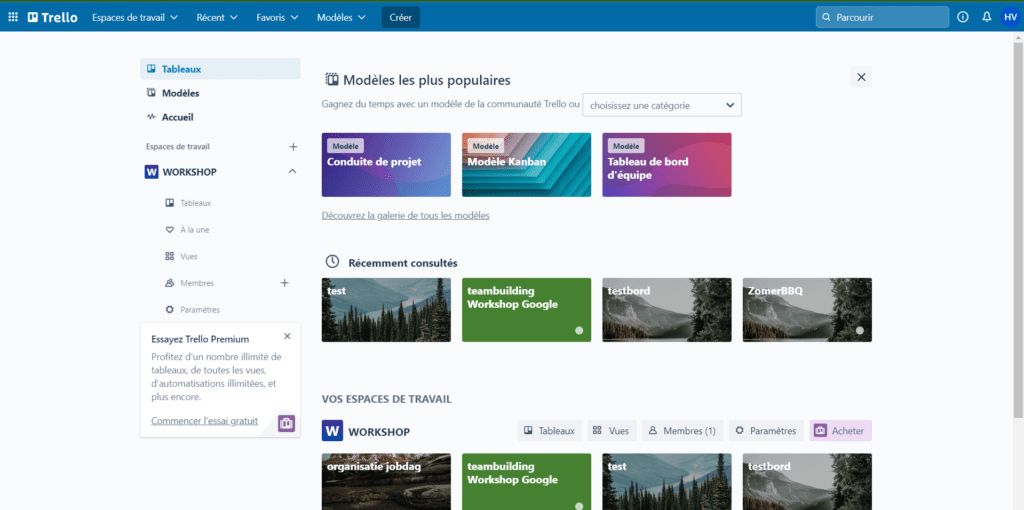Click the page vertical scrollbar

(1018, 229)
